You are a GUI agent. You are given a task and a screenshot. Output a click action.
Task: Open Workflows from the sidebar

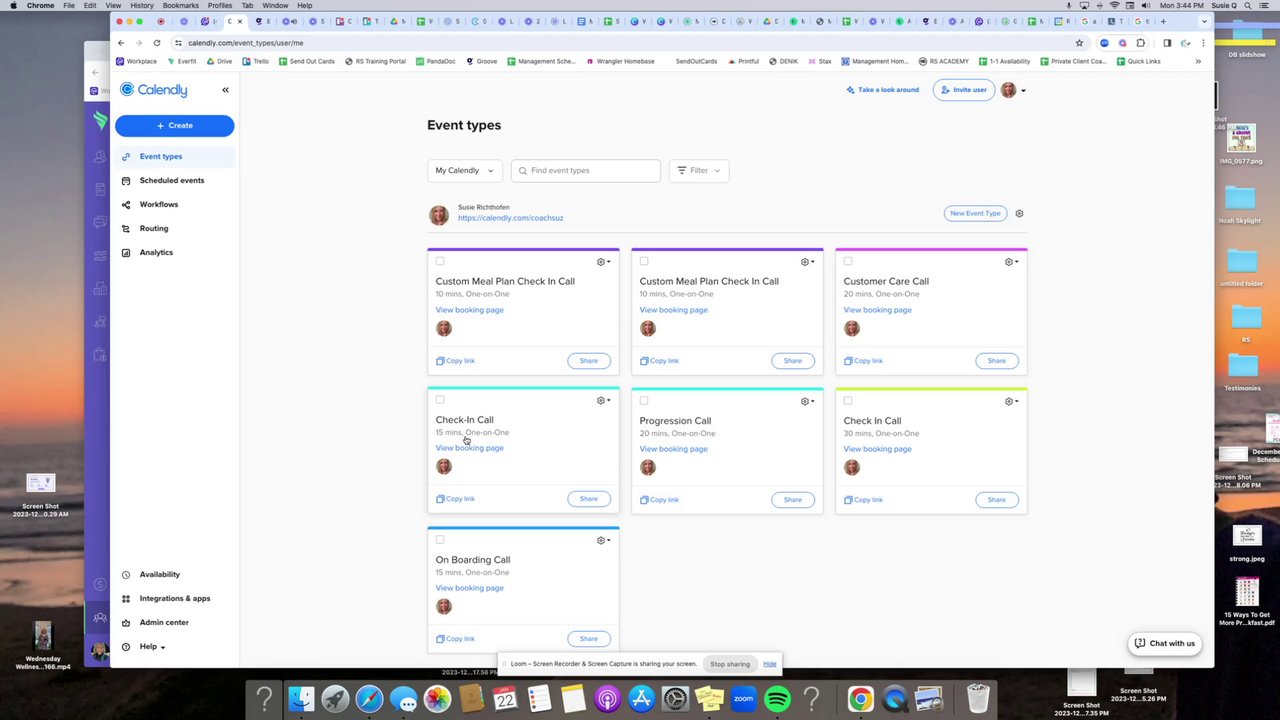coord(159,205)
